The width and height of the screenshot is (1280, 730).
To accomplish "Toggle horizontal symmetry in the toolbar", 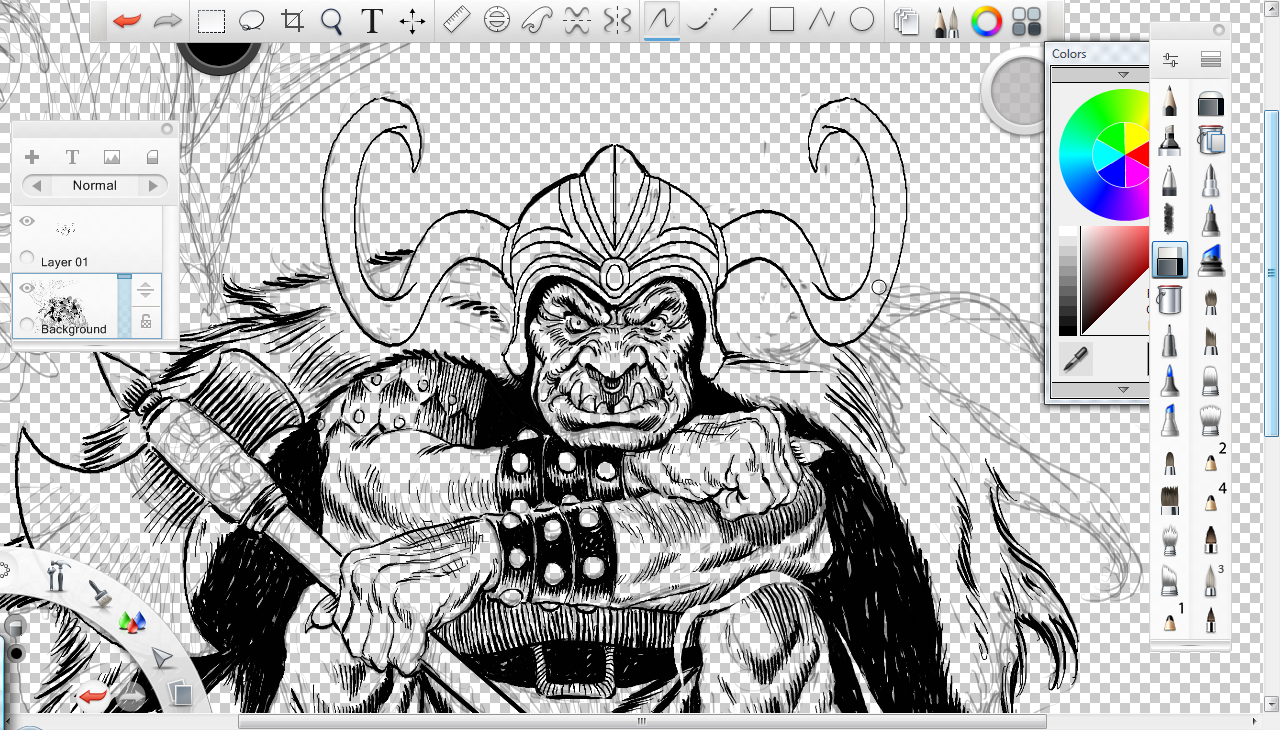I will coord(577,20).
